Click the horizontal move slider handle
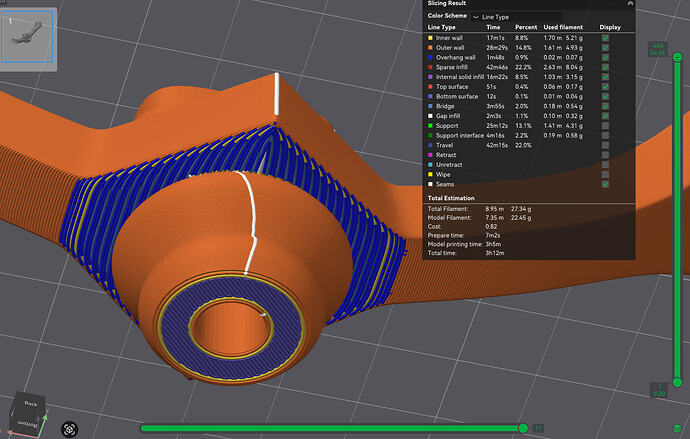This screenshot has width=690, height=439. pos(523,428)
